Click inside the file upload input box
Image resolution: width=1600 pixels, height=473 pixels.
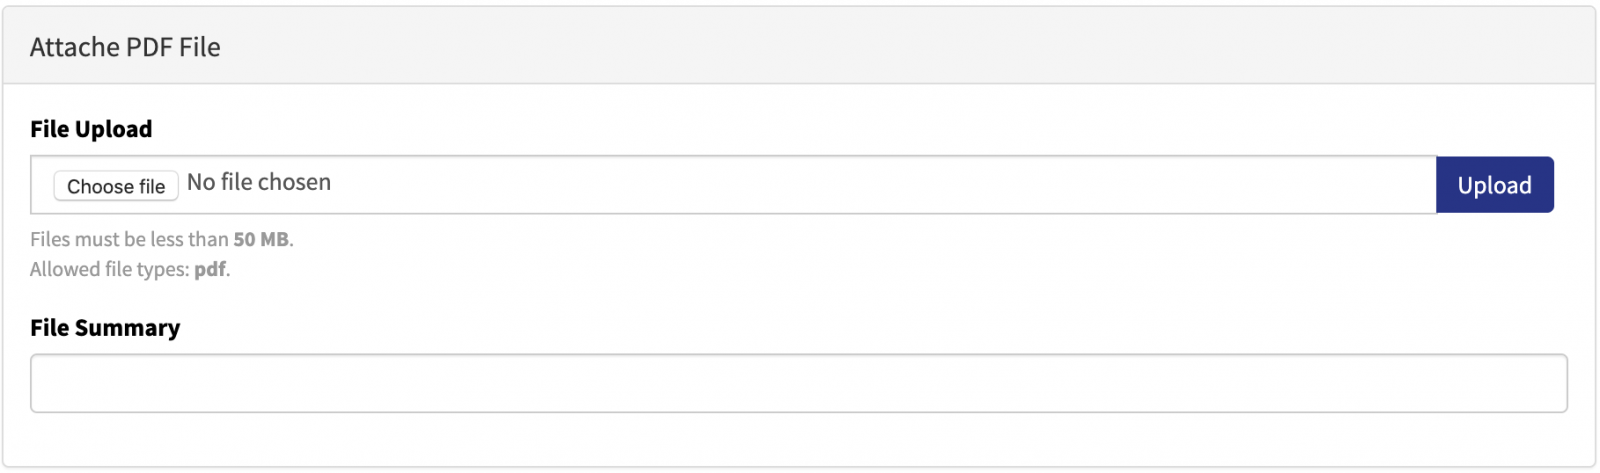pyautogui.click(x=733, y=185)
